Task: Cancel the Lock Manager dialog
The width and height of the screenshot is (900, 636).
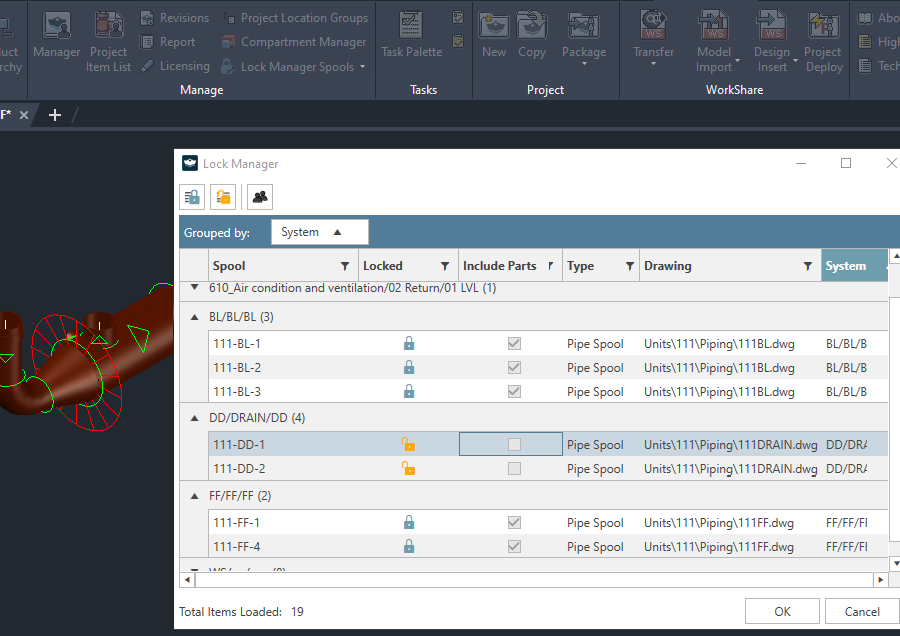Action: 862,611
